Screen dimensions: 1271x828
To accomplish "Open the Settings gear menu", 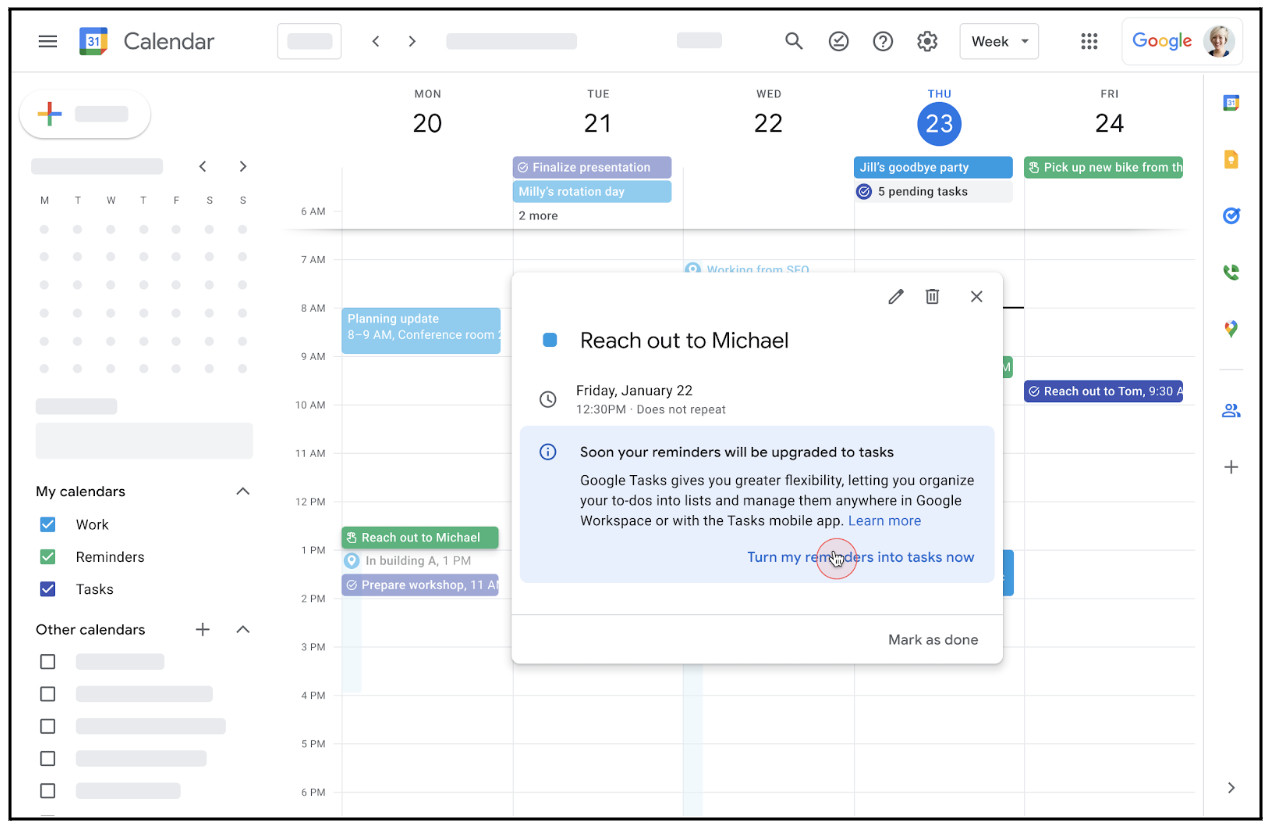I will point(927,41).
